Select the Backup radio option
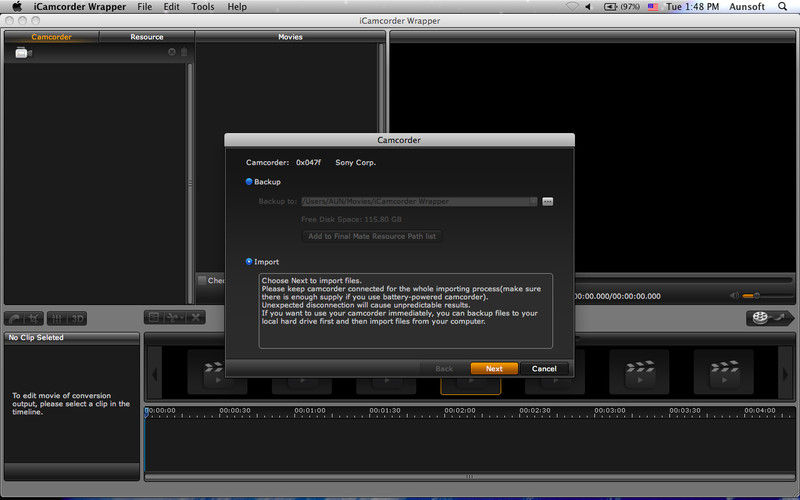The image size is (800, 500). pyautogui.click(x=249, y=182)
